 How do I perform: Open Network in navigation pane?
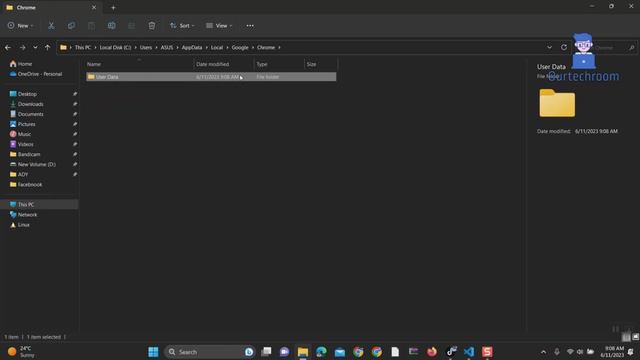click(x=23, y=215)
